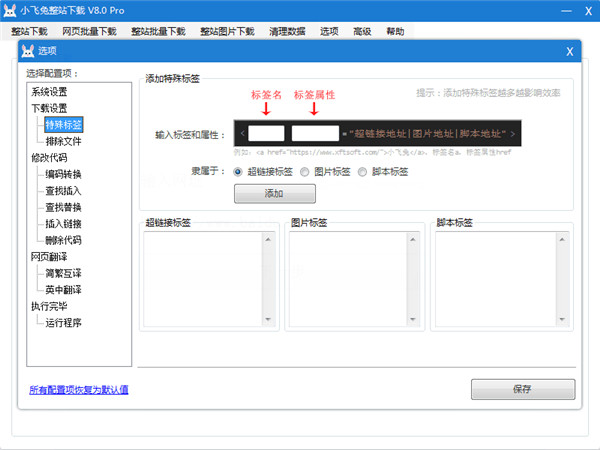Select the 删除代码 tree item

(x=64, y=240)
